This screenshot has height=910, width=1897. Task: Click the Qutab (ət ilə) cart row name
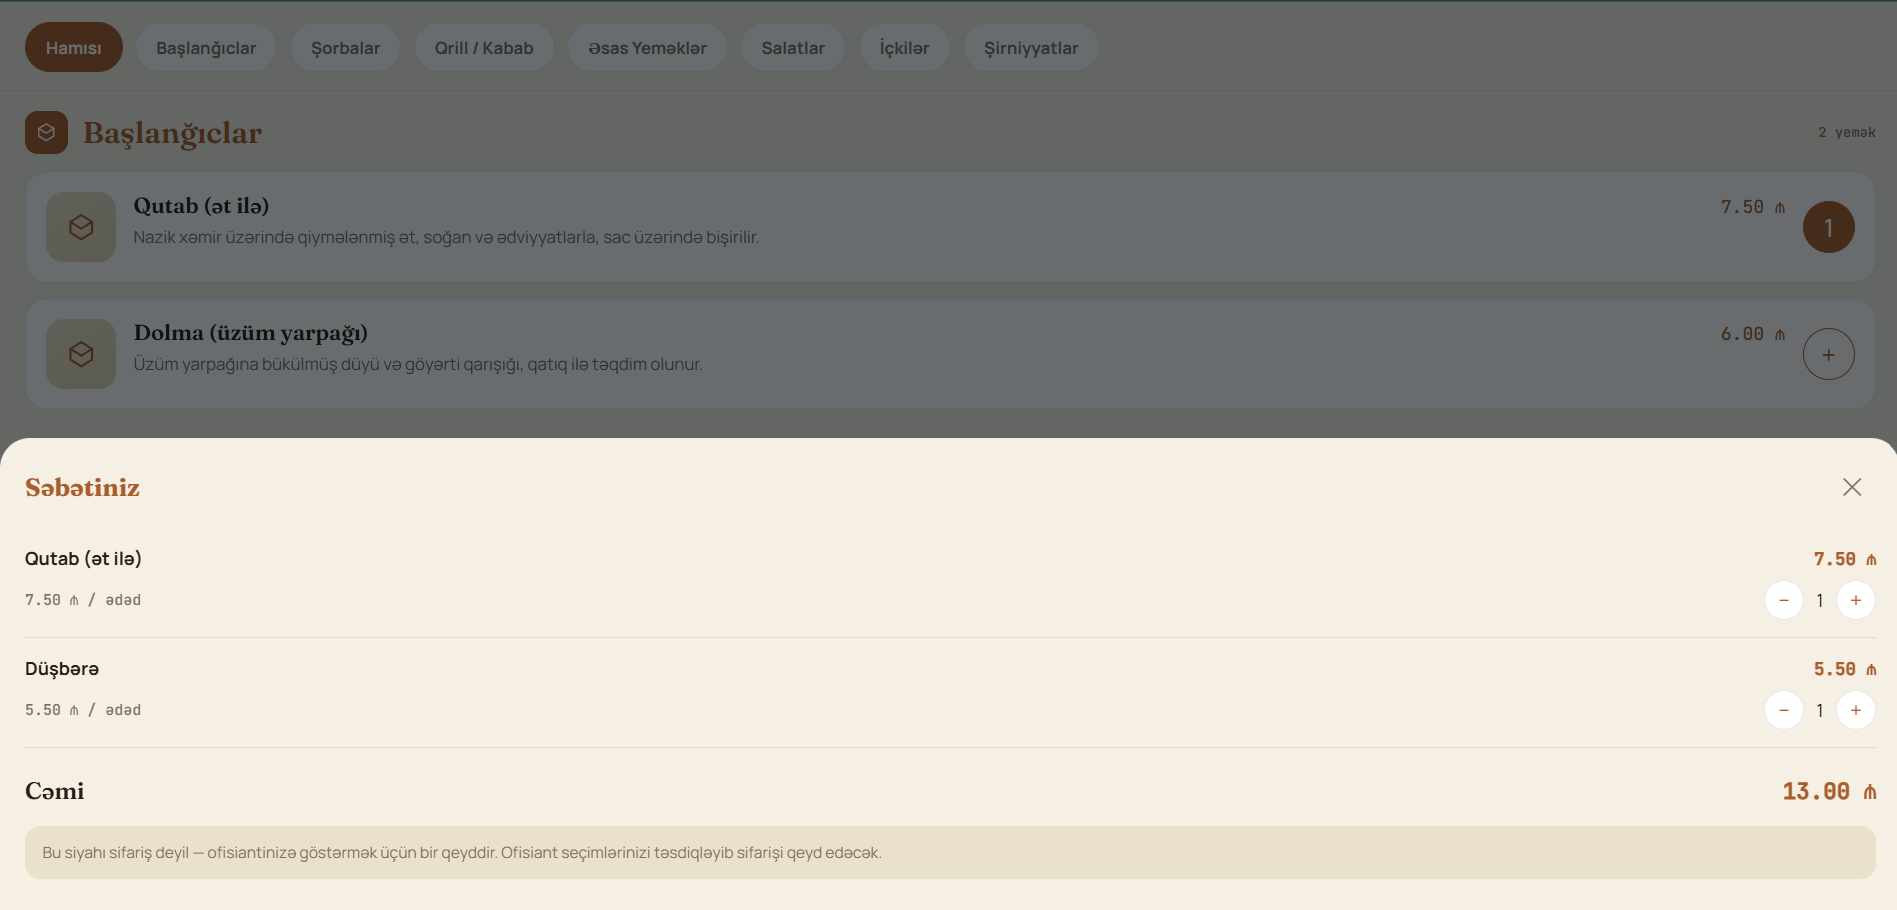point(83,559)
